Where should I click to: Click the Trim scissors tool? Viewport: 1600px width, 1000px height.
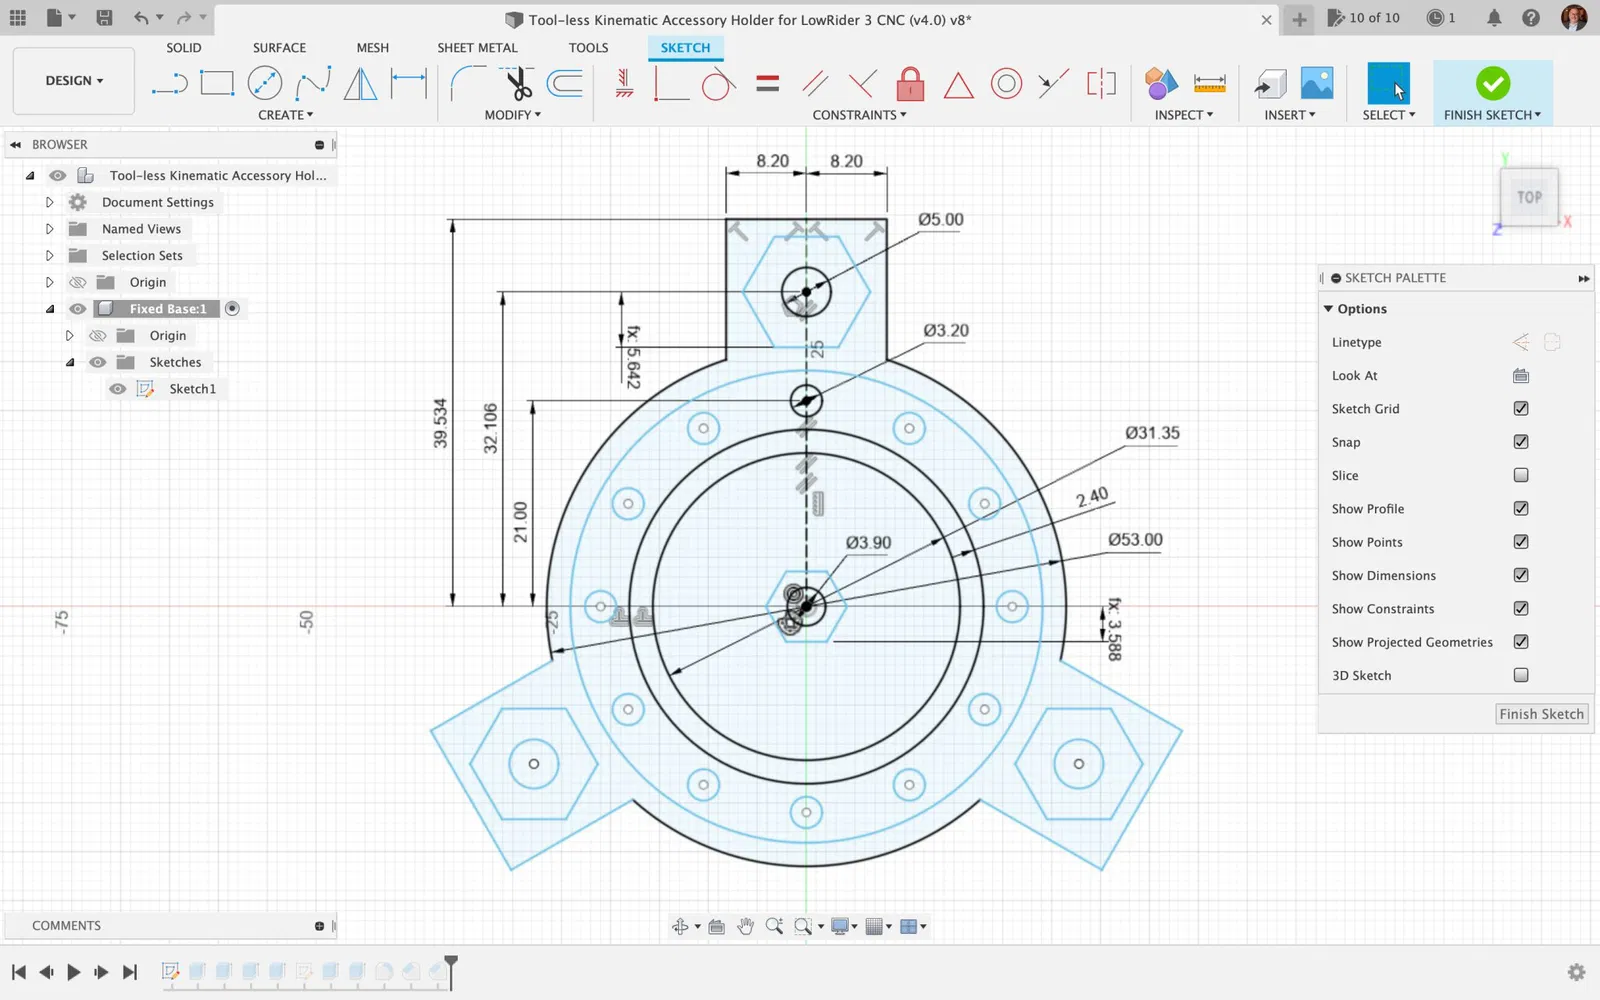[x=518, y=84]
